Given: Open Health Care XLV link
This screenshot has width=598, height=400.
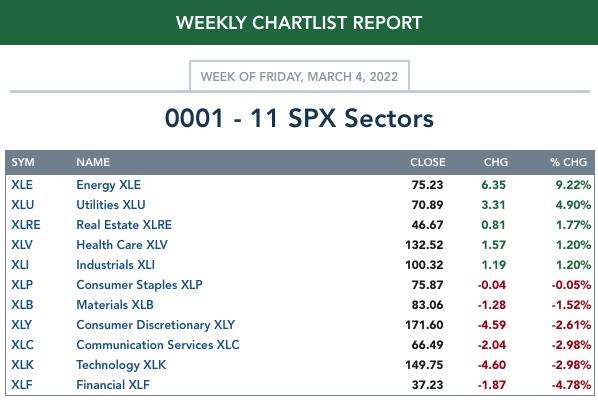Looking at the screenshot, I should pos(122,245).
